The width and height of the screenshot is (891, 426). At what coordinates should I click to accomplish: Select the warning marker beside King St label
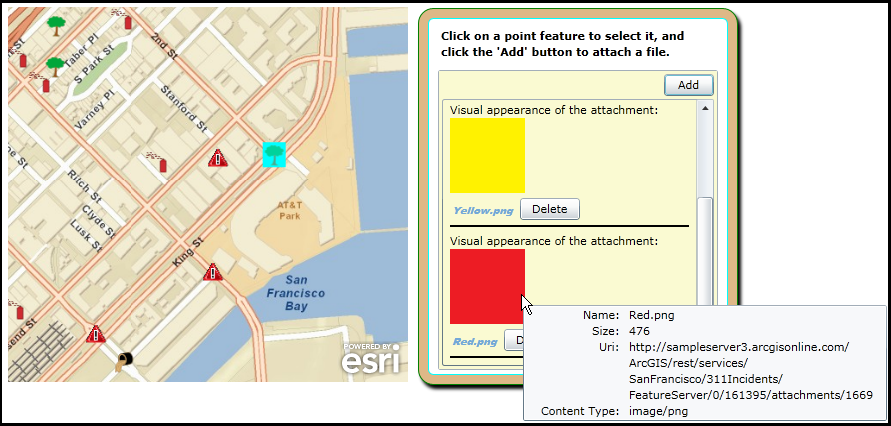click(x=213, y=272)
